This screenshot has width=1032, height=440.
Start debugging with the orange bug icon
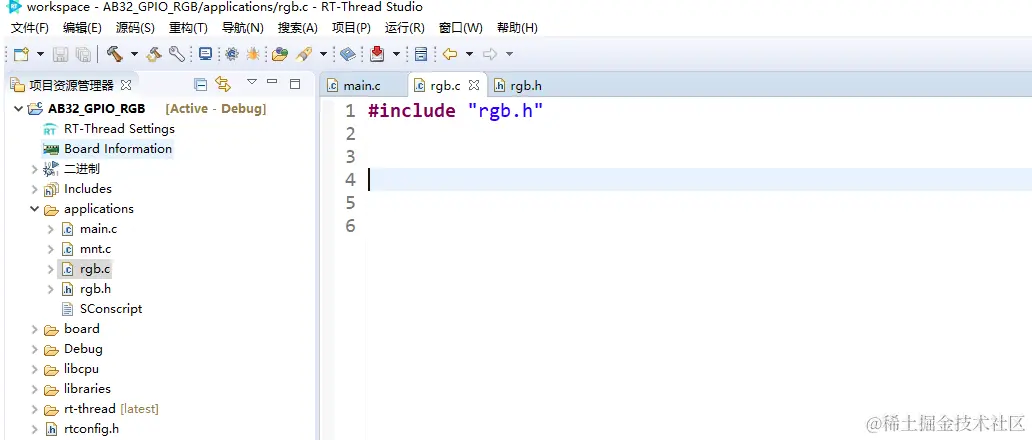[253, 54]
